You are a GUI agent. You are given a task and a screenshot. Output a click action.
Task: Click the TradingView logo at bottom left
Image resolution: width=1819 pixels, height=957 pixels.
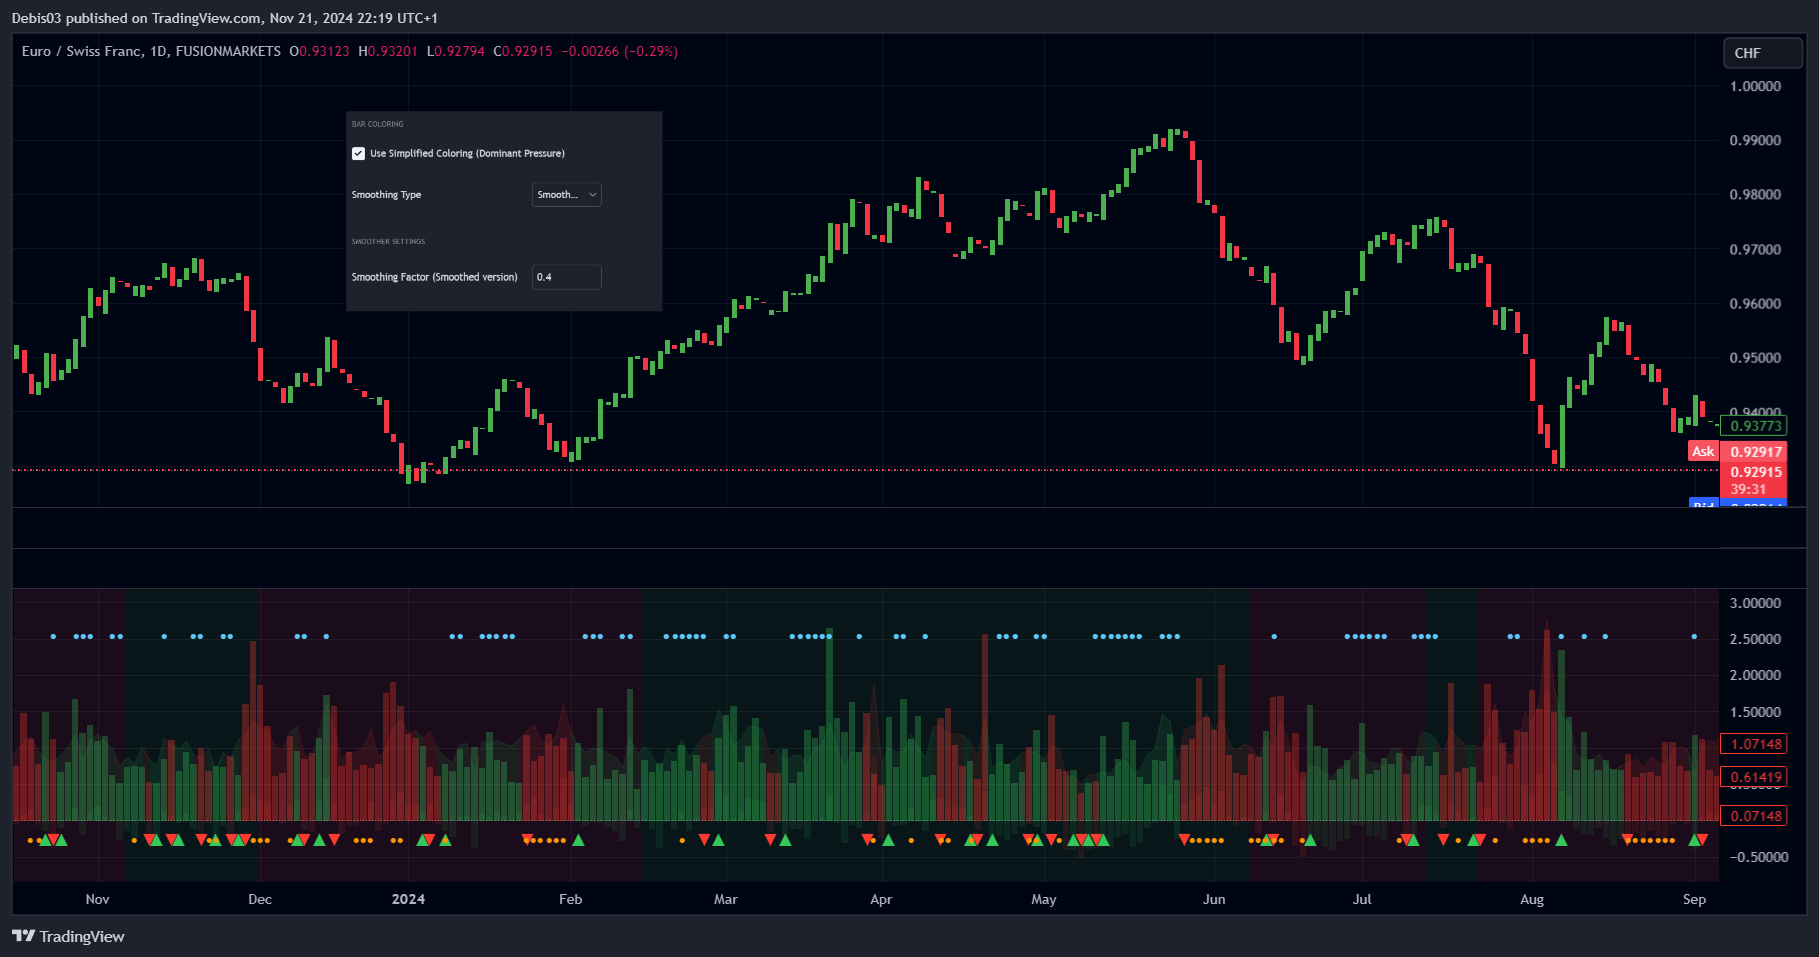click(68, 936)
